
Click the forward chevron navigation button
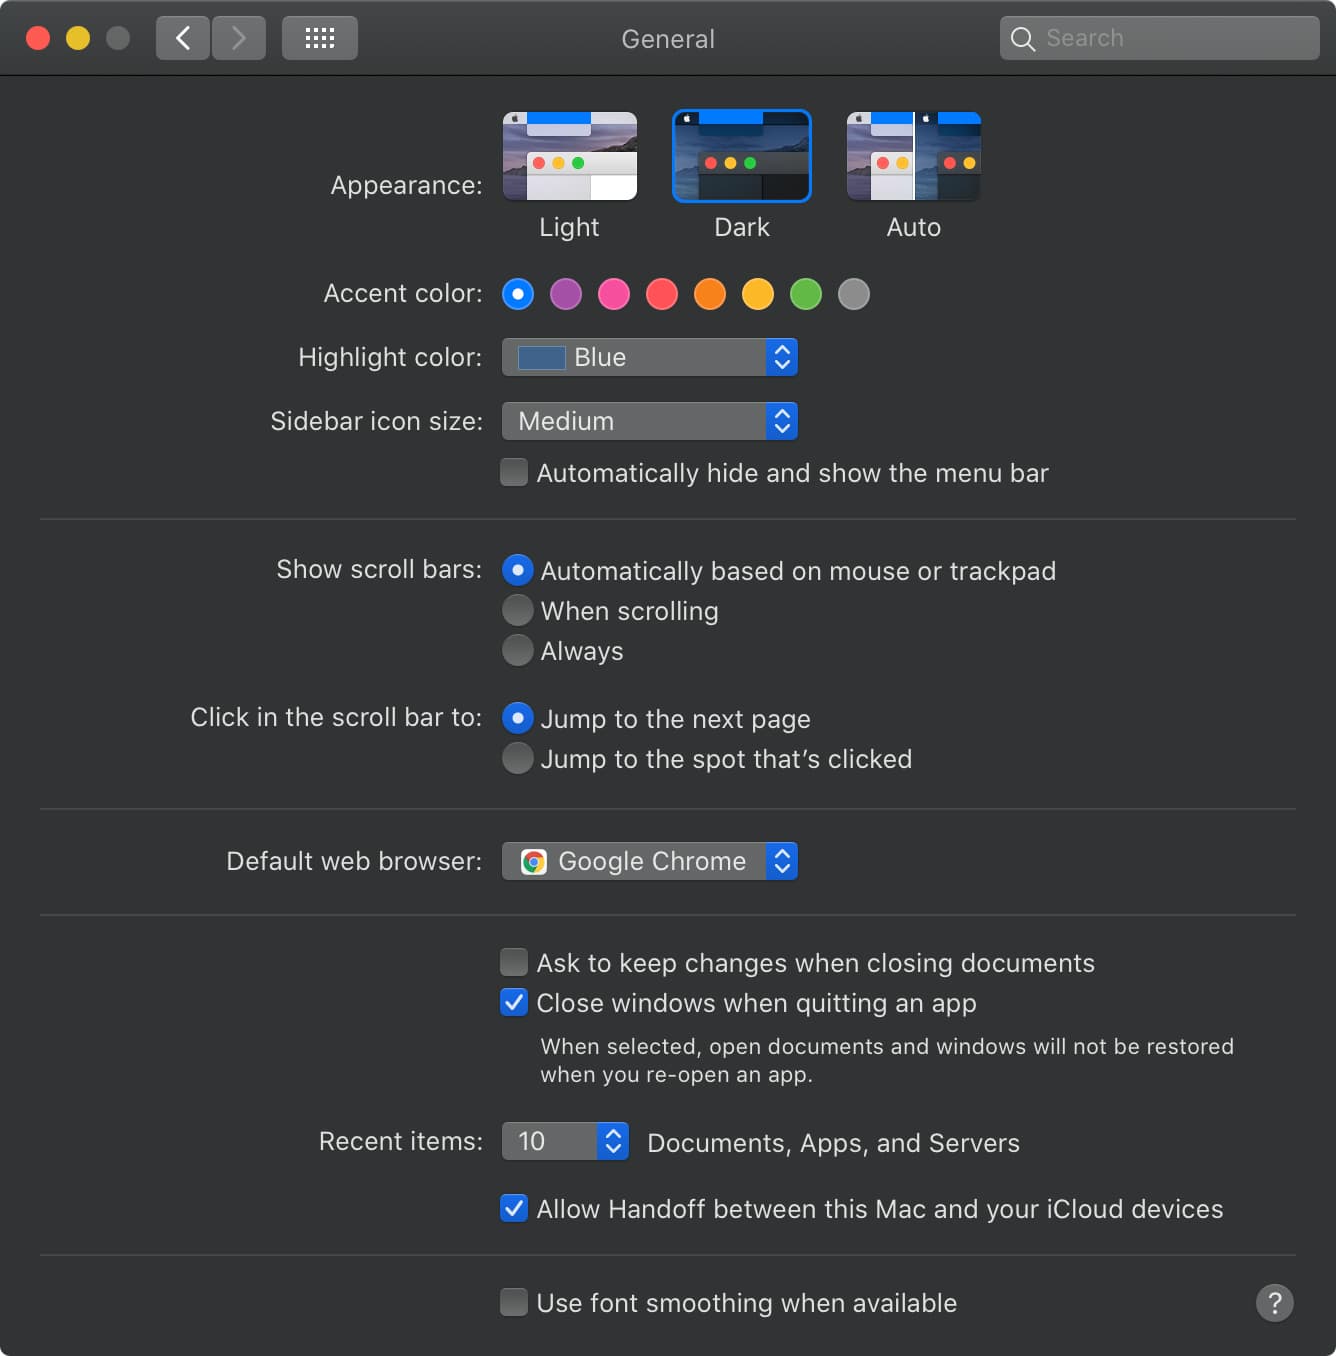coord(239,39)
